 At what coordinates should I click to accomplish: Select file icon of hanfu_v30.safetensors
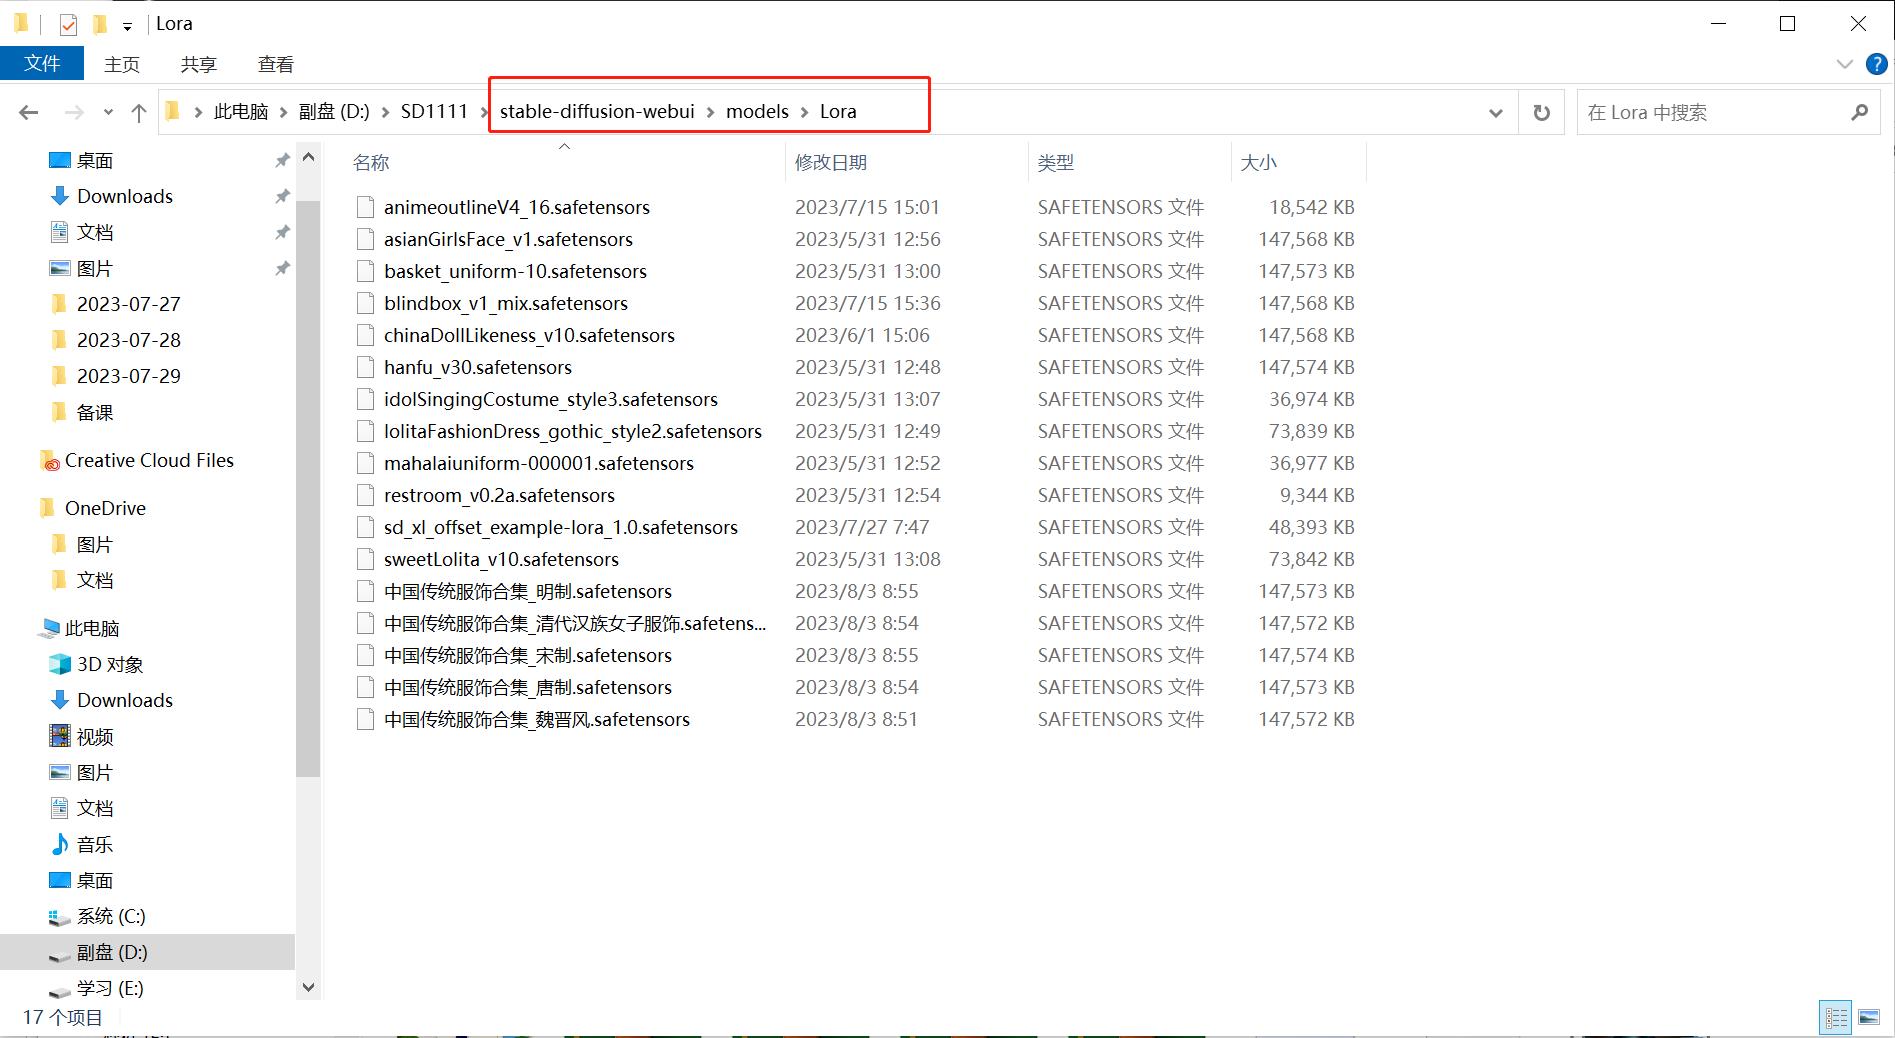tap(365, 367)
